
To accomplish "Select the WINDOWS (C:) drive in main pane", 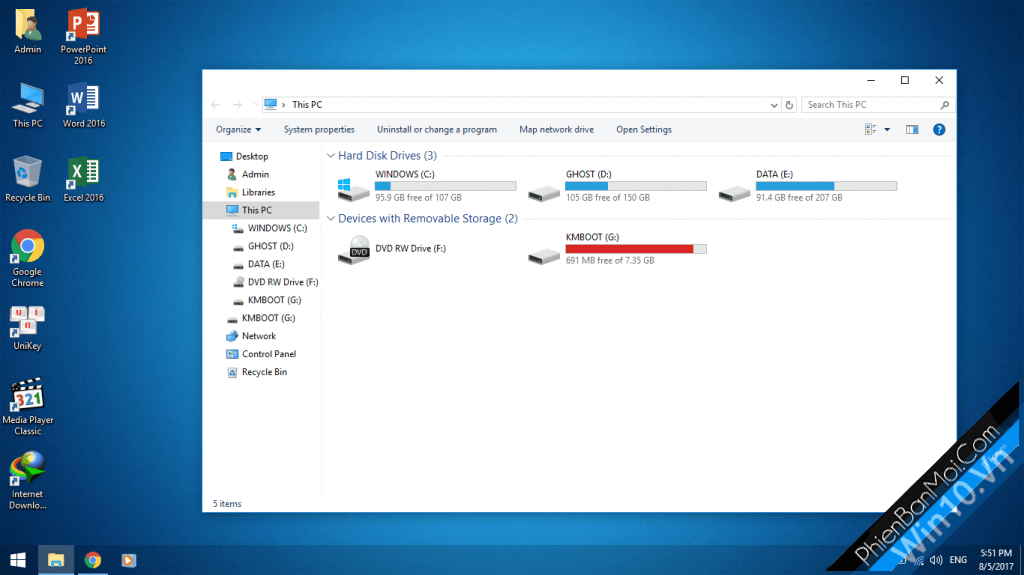I will tap(426, 186).
